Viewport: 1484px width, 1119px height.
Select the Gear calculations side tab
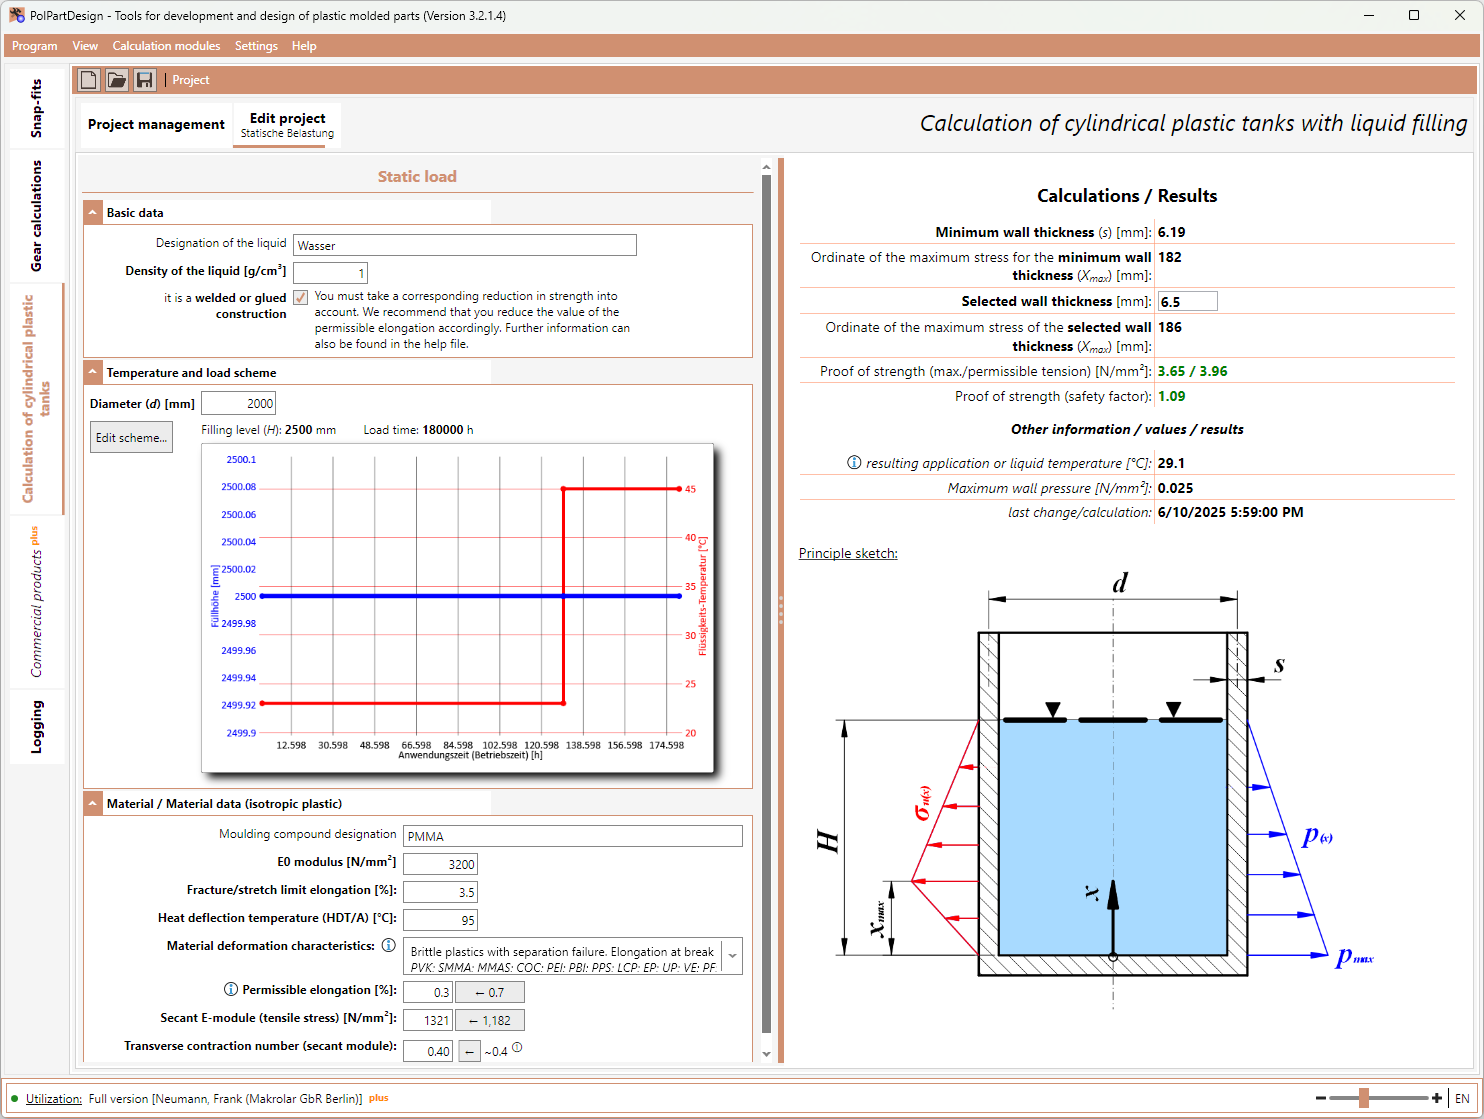coord(37,216)
